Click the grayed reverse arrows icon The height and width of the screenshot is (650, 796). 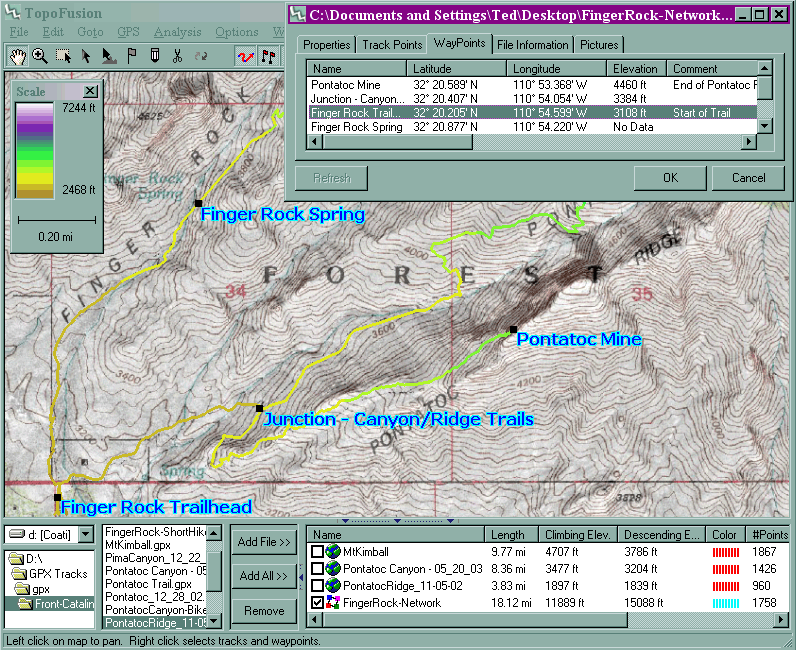pyautogui.click(x=201, y=56)
